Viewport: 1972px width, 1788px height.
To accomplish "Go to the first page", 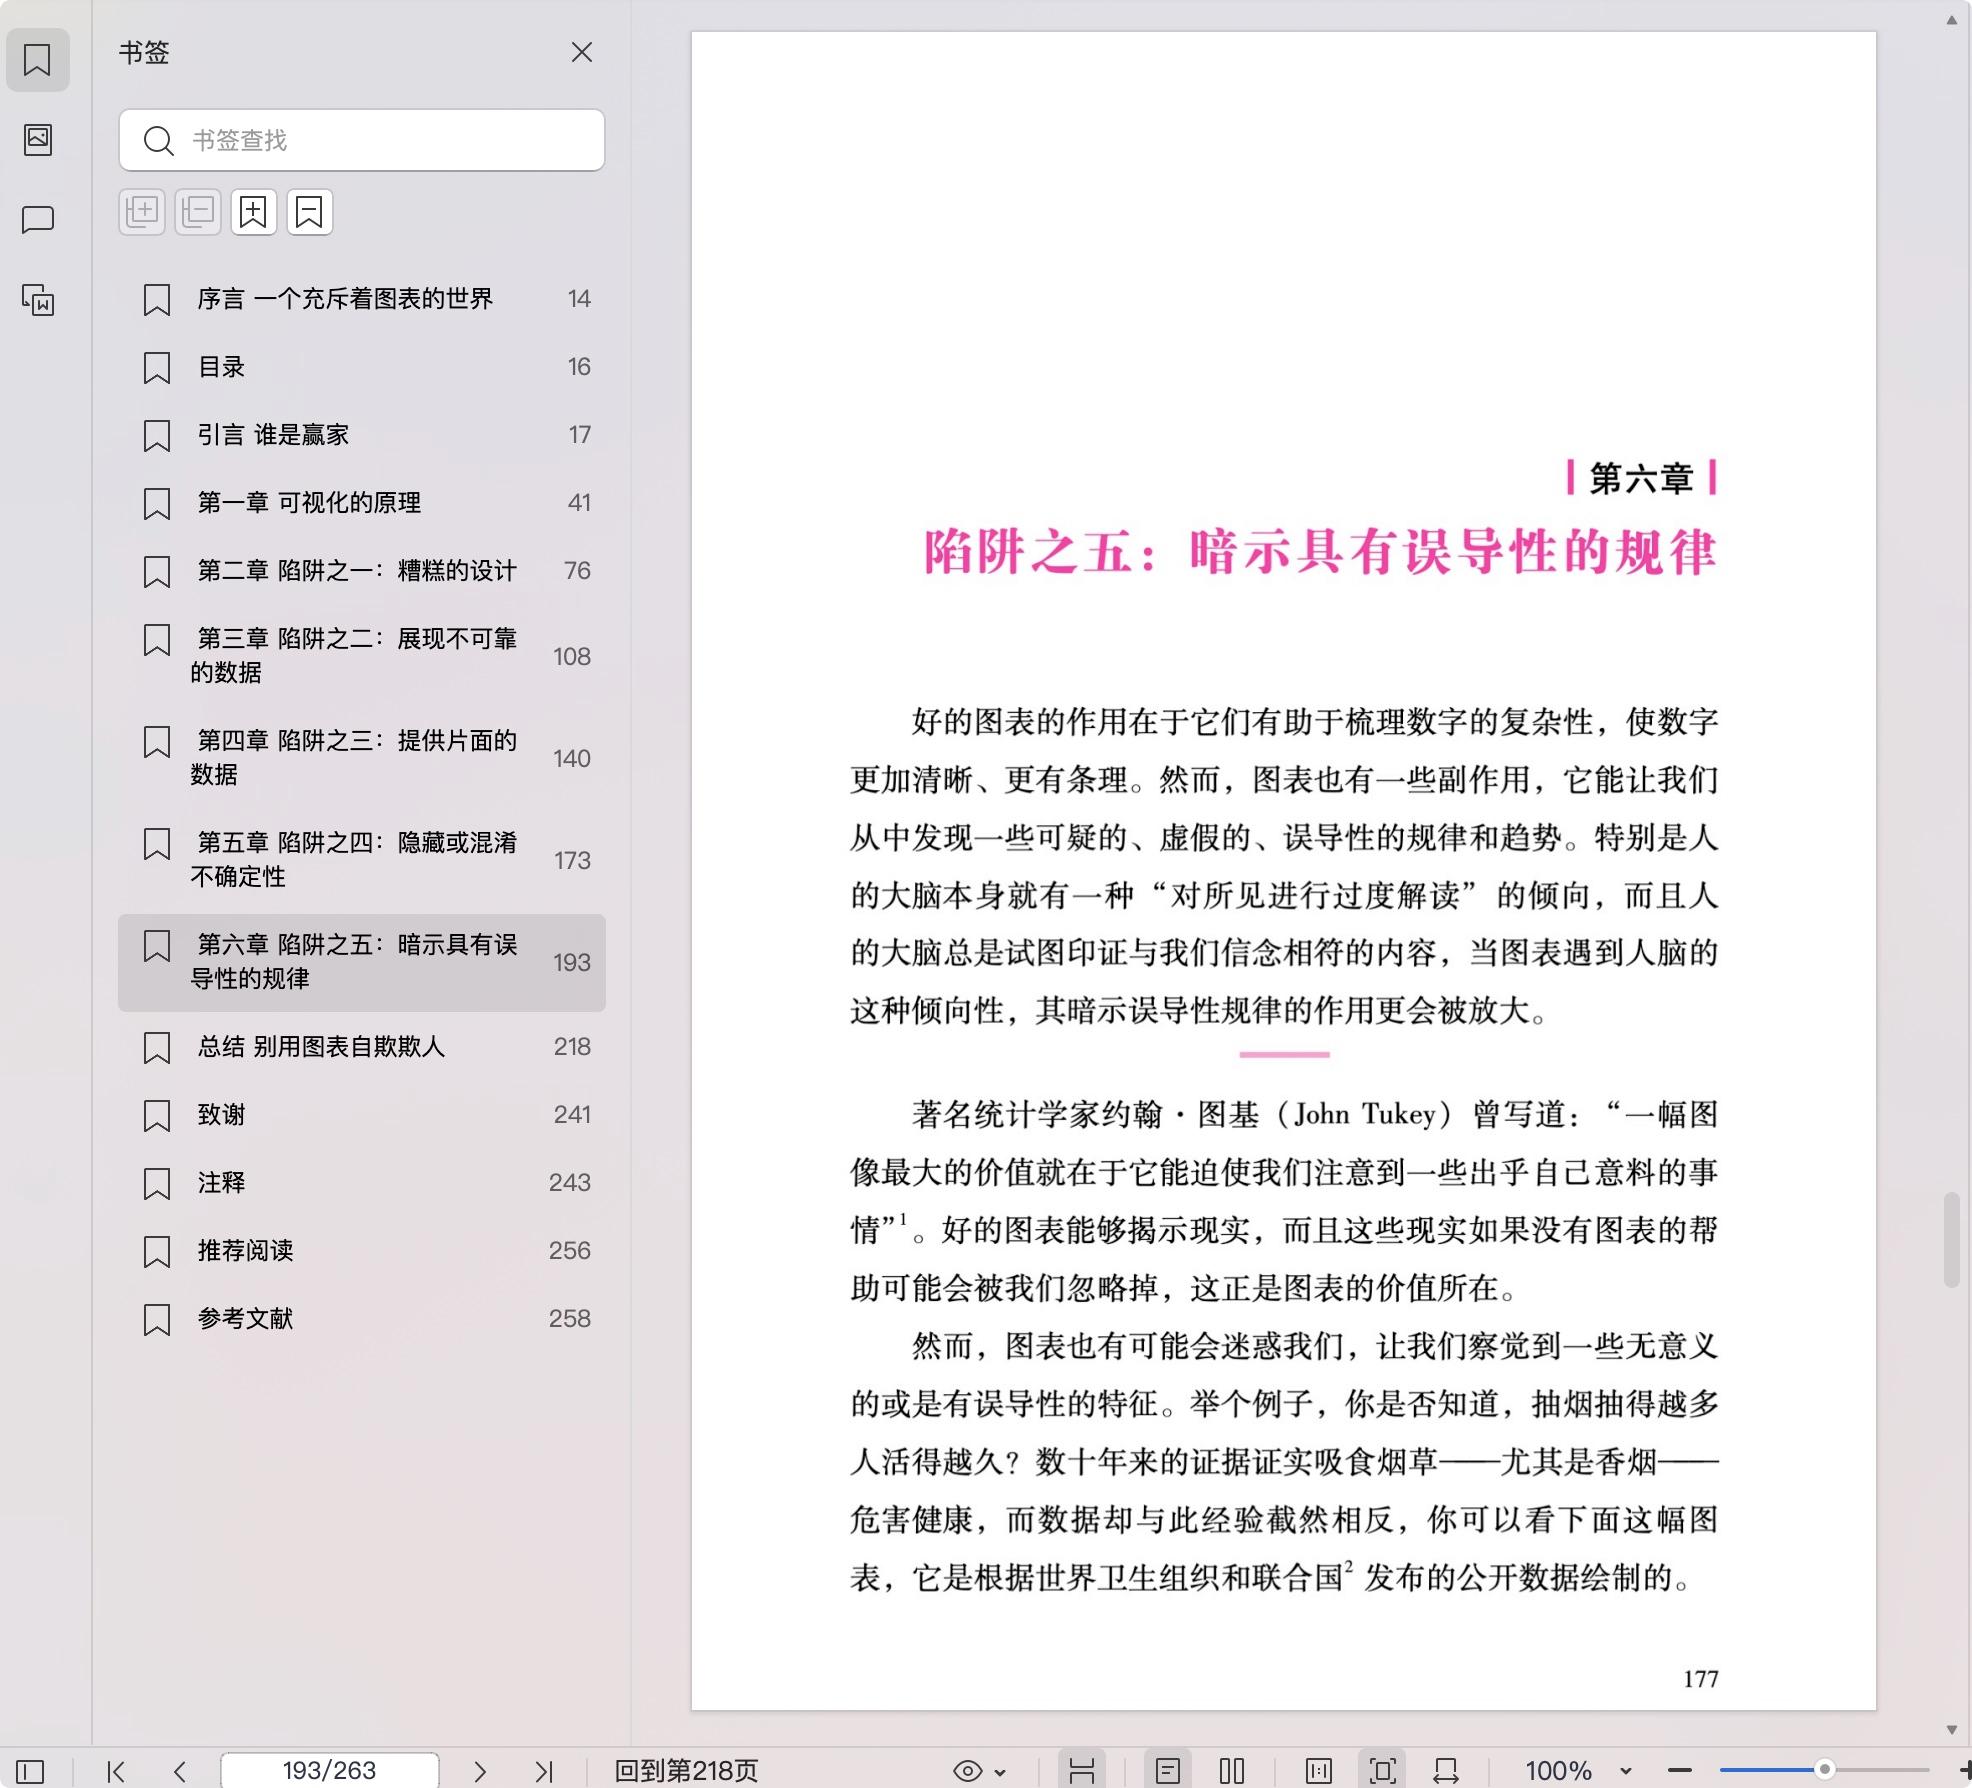I will [x=116, y=1771].
